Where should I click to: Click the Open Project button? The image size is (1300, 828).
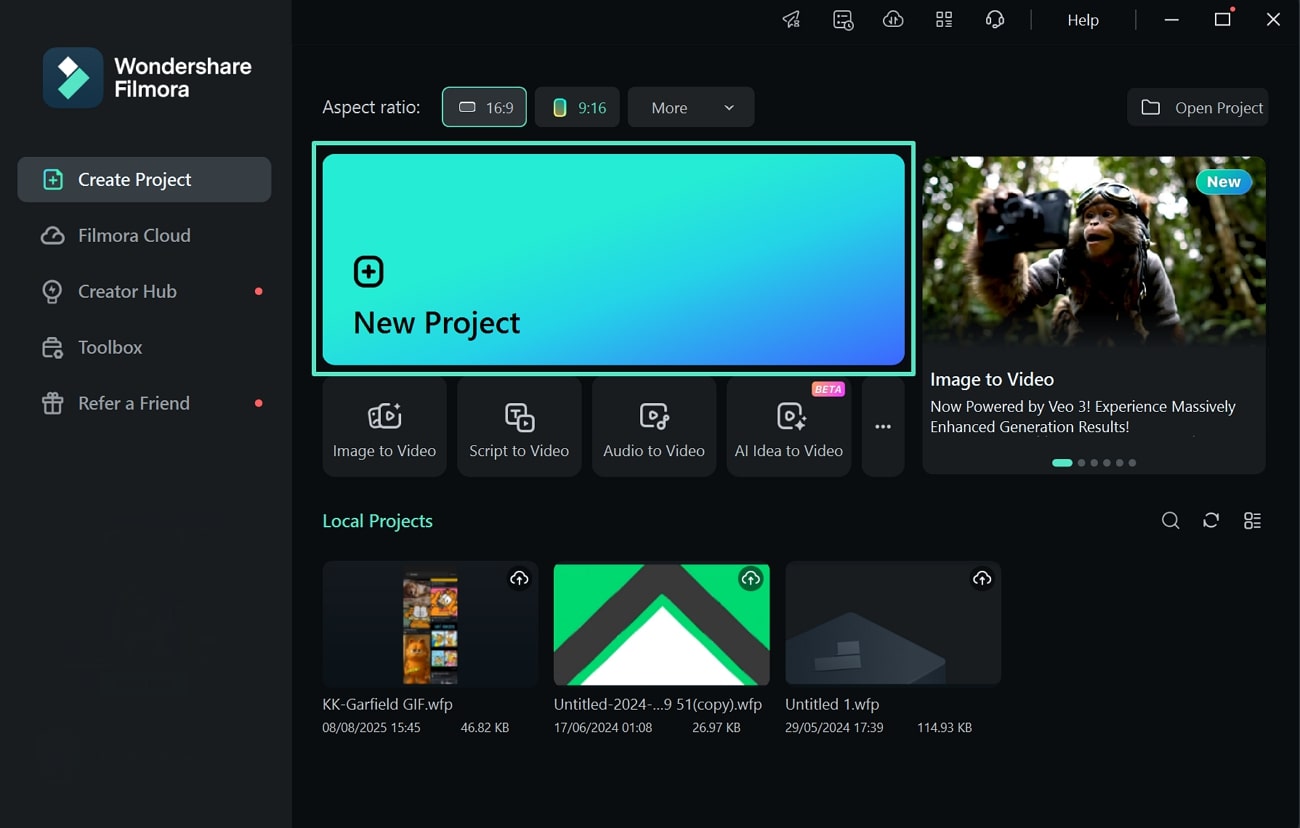click(x=1198, y=107)
